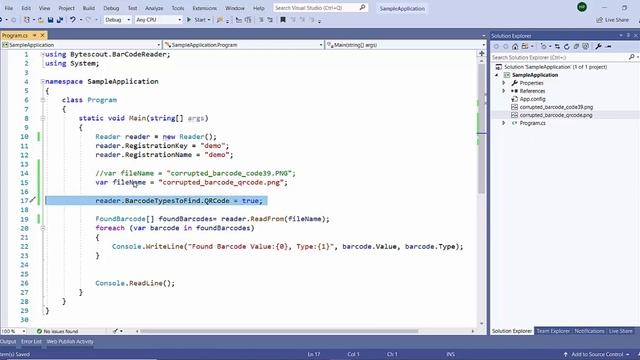Open the SampleApplication project navigation dropdown
The height and width of the screenshot is (360, 640).
[x=81, y=45]
